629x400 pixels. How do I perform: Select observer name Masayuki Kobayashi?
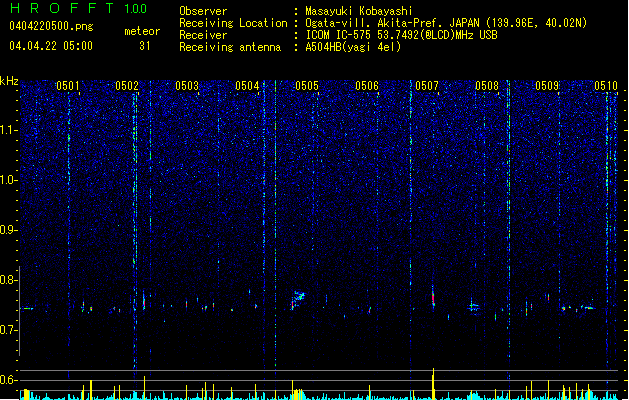[x=359, y=11]
